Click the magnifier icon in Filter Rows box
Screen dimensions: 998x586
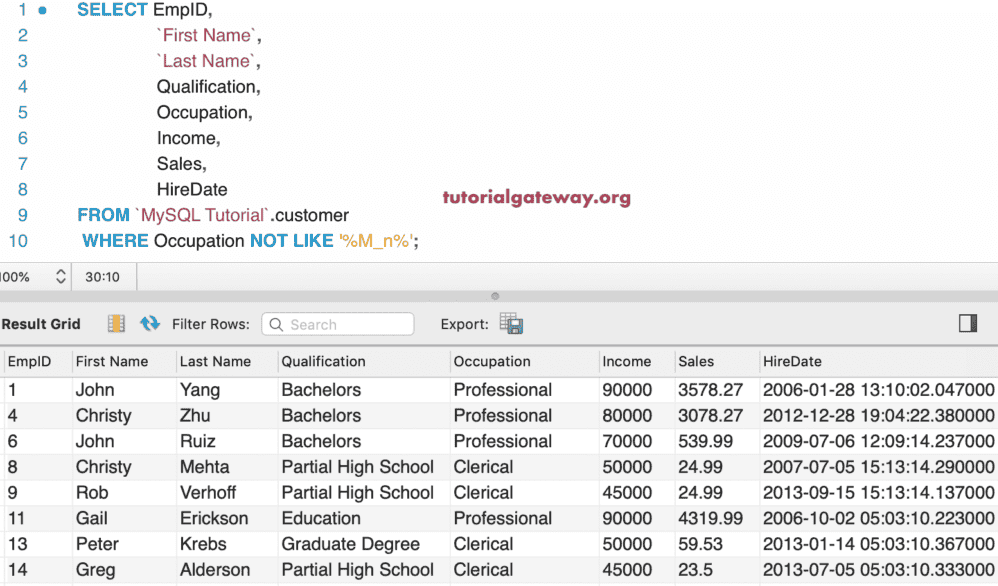coord(276,323)
